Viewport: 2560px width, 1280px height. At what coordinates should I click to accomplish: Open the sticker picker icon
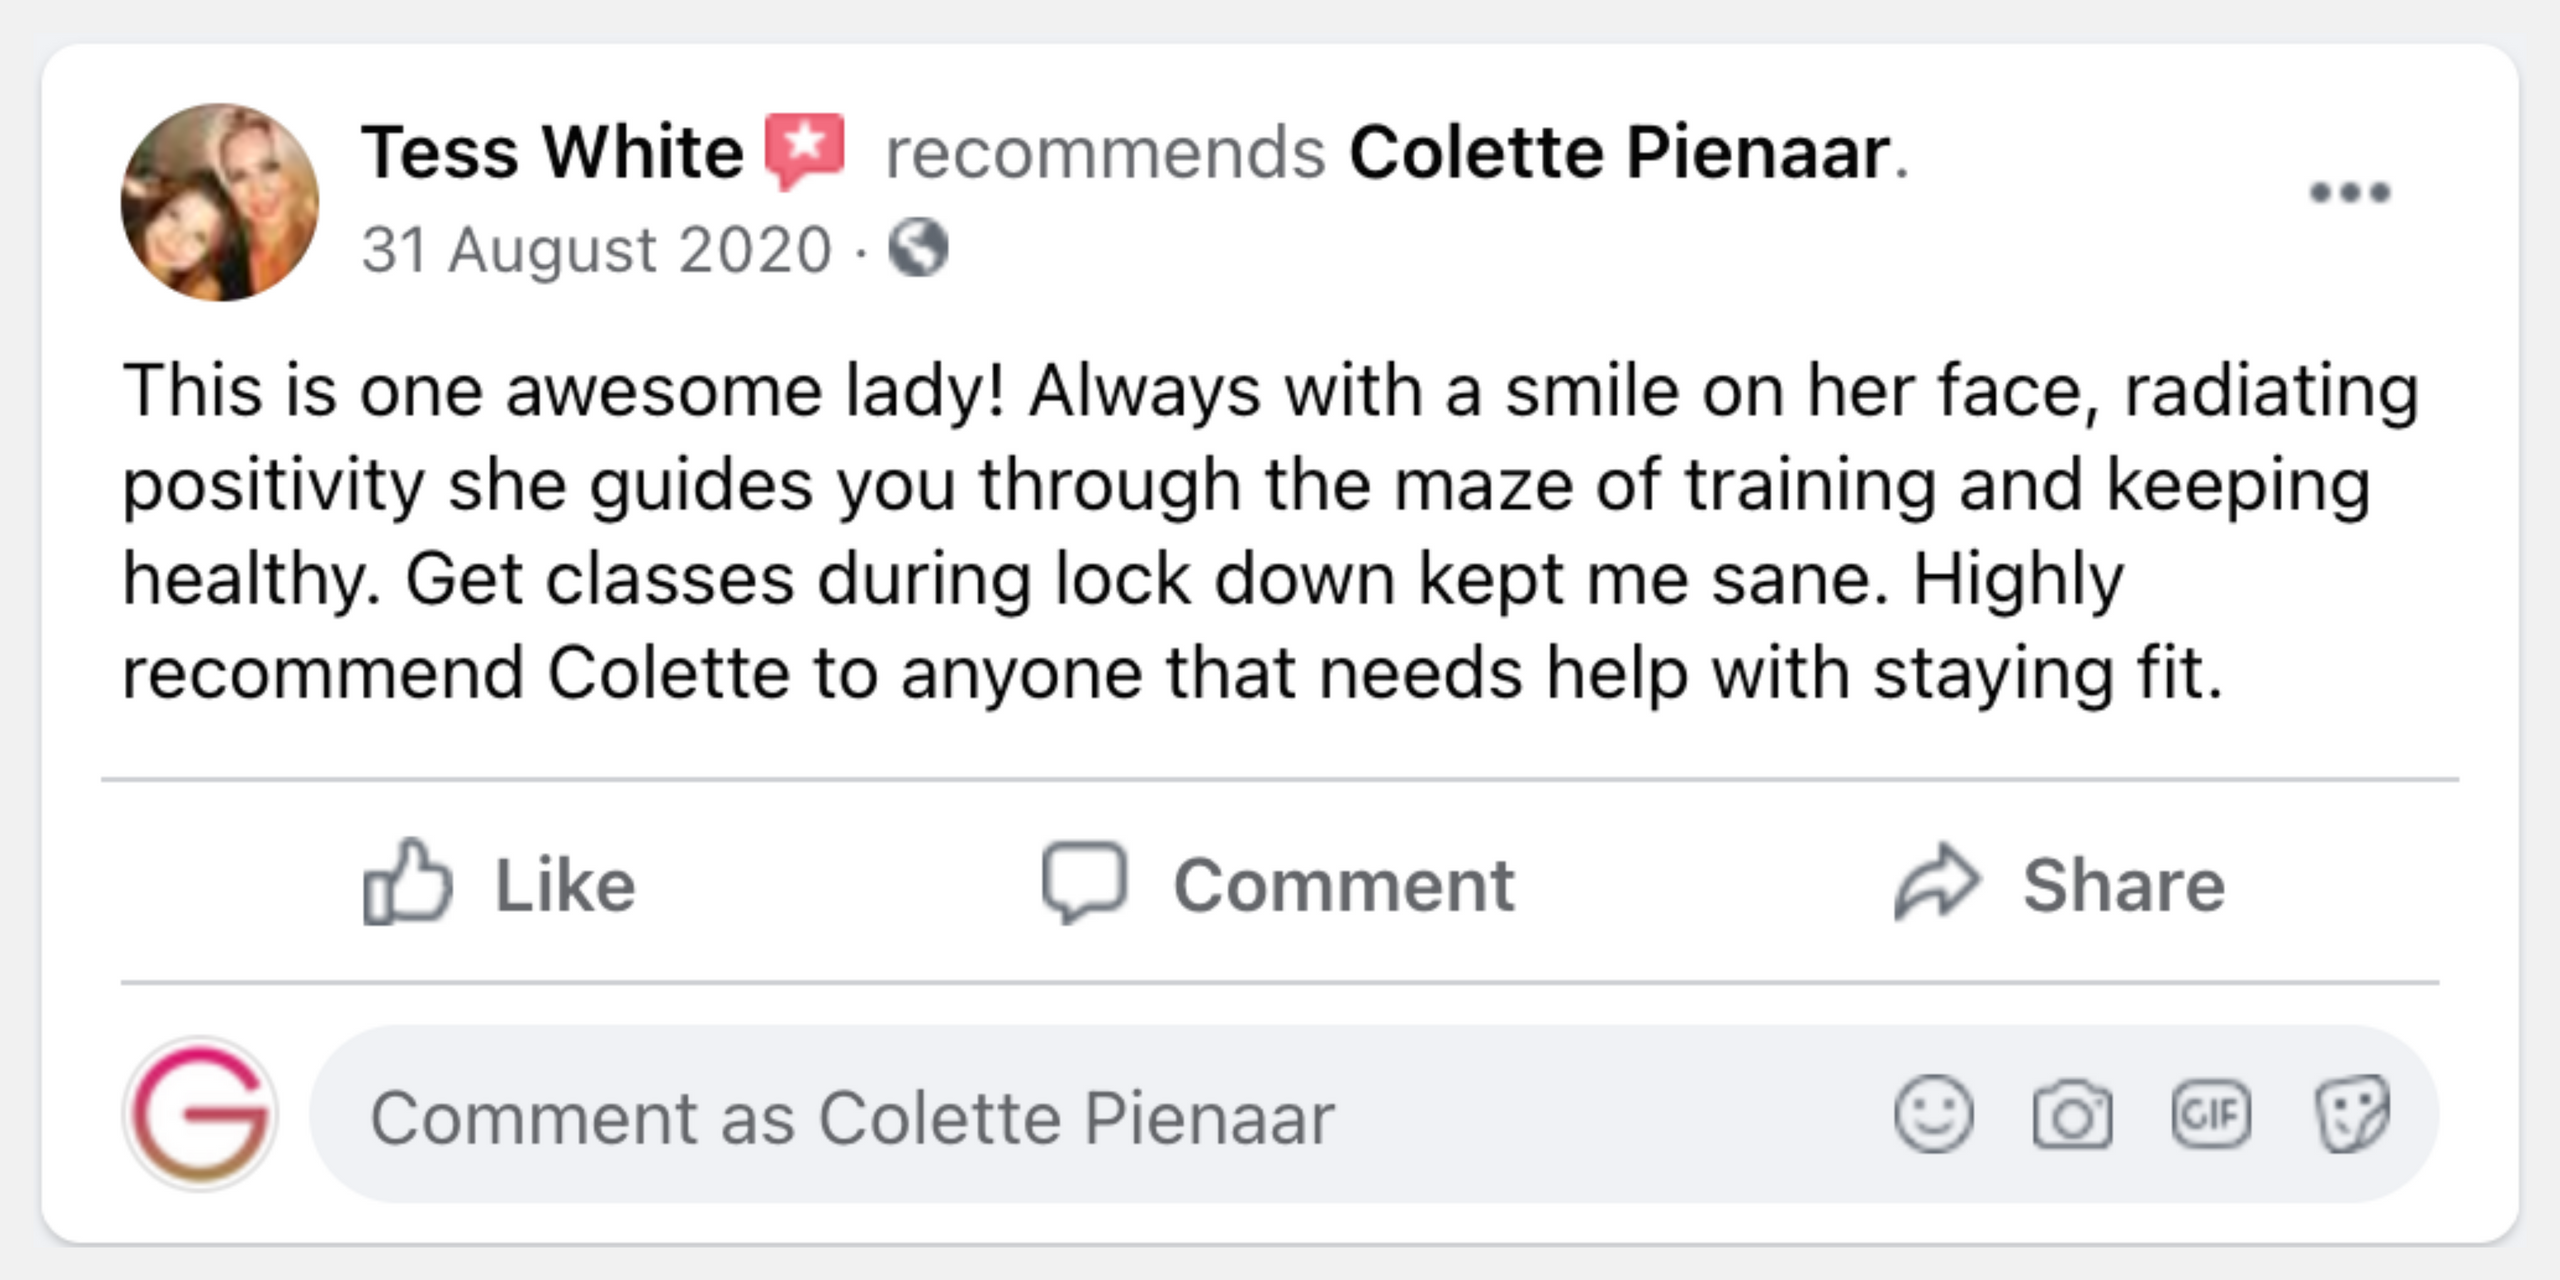(x=2352, y=1114)
